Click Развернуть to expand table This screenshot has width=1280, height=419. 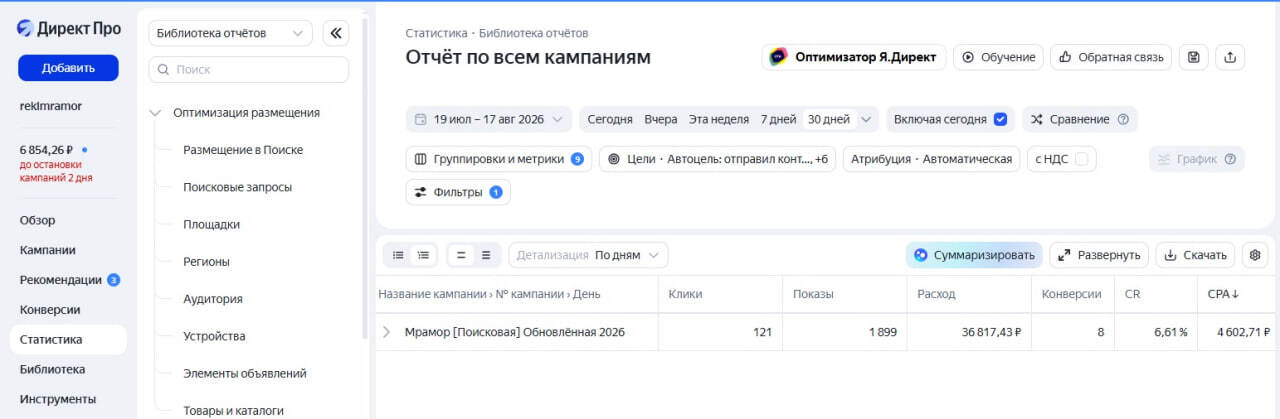pos(1098,255)
